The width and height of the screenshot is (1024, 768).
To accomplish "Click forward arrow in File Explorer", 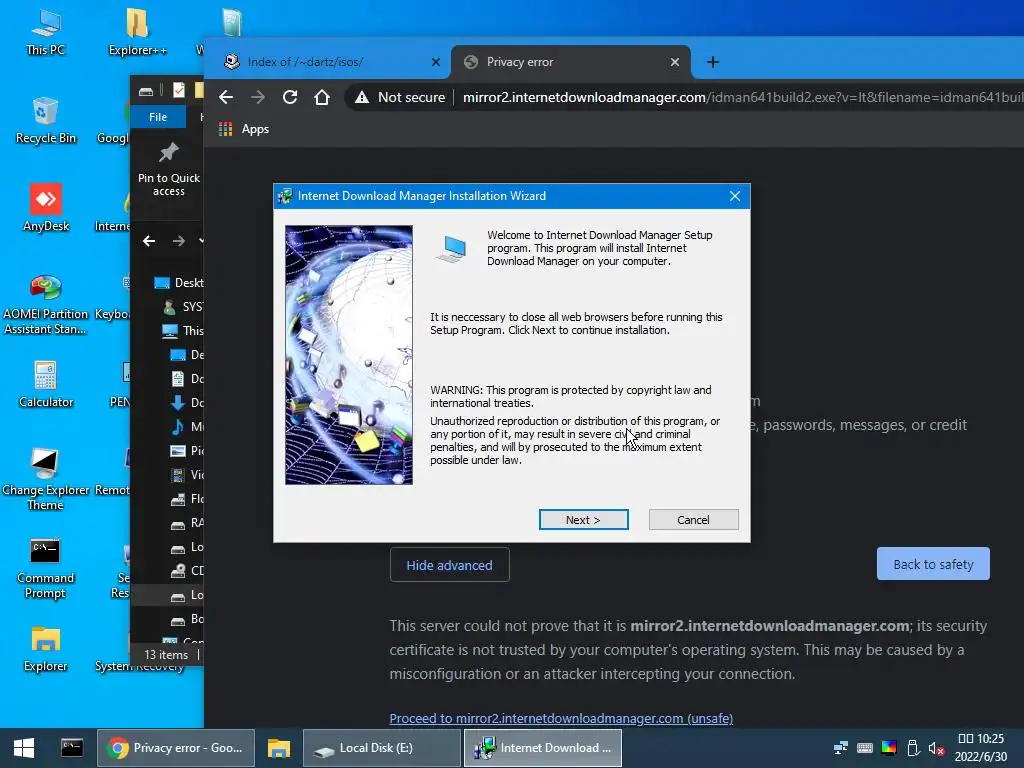I will [x=178, y=241].
